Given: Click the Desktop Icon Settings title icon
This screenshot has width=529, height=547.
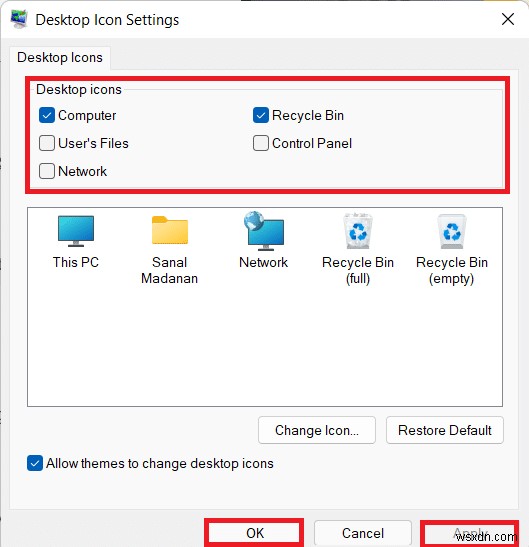Looking at the screenshot, I should coord(19,20).
